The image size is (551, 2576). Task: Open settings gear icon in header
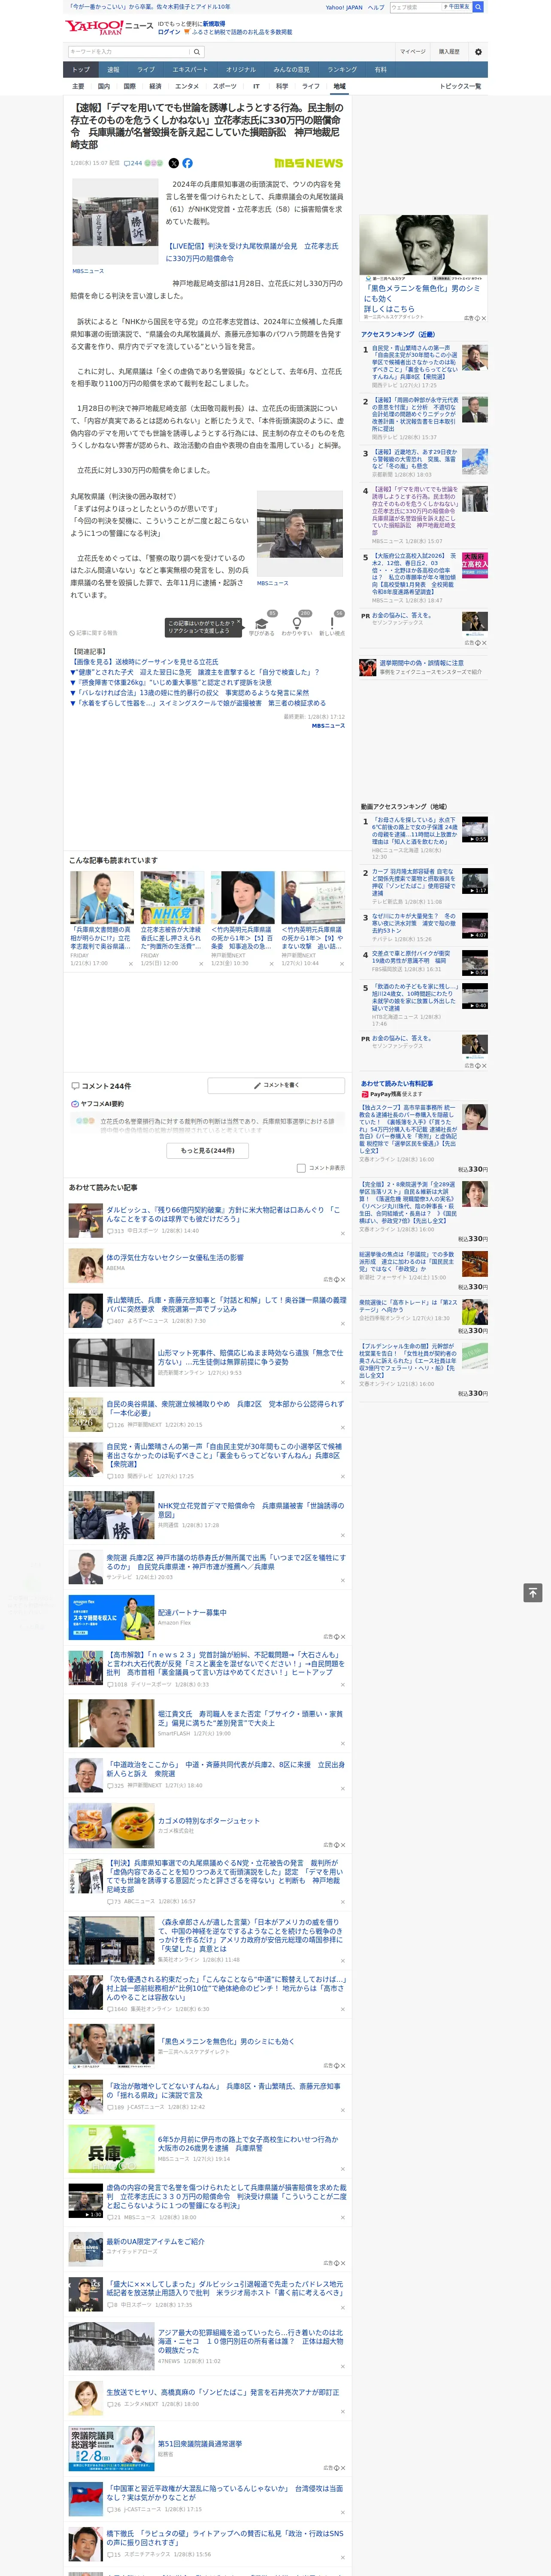478,52
